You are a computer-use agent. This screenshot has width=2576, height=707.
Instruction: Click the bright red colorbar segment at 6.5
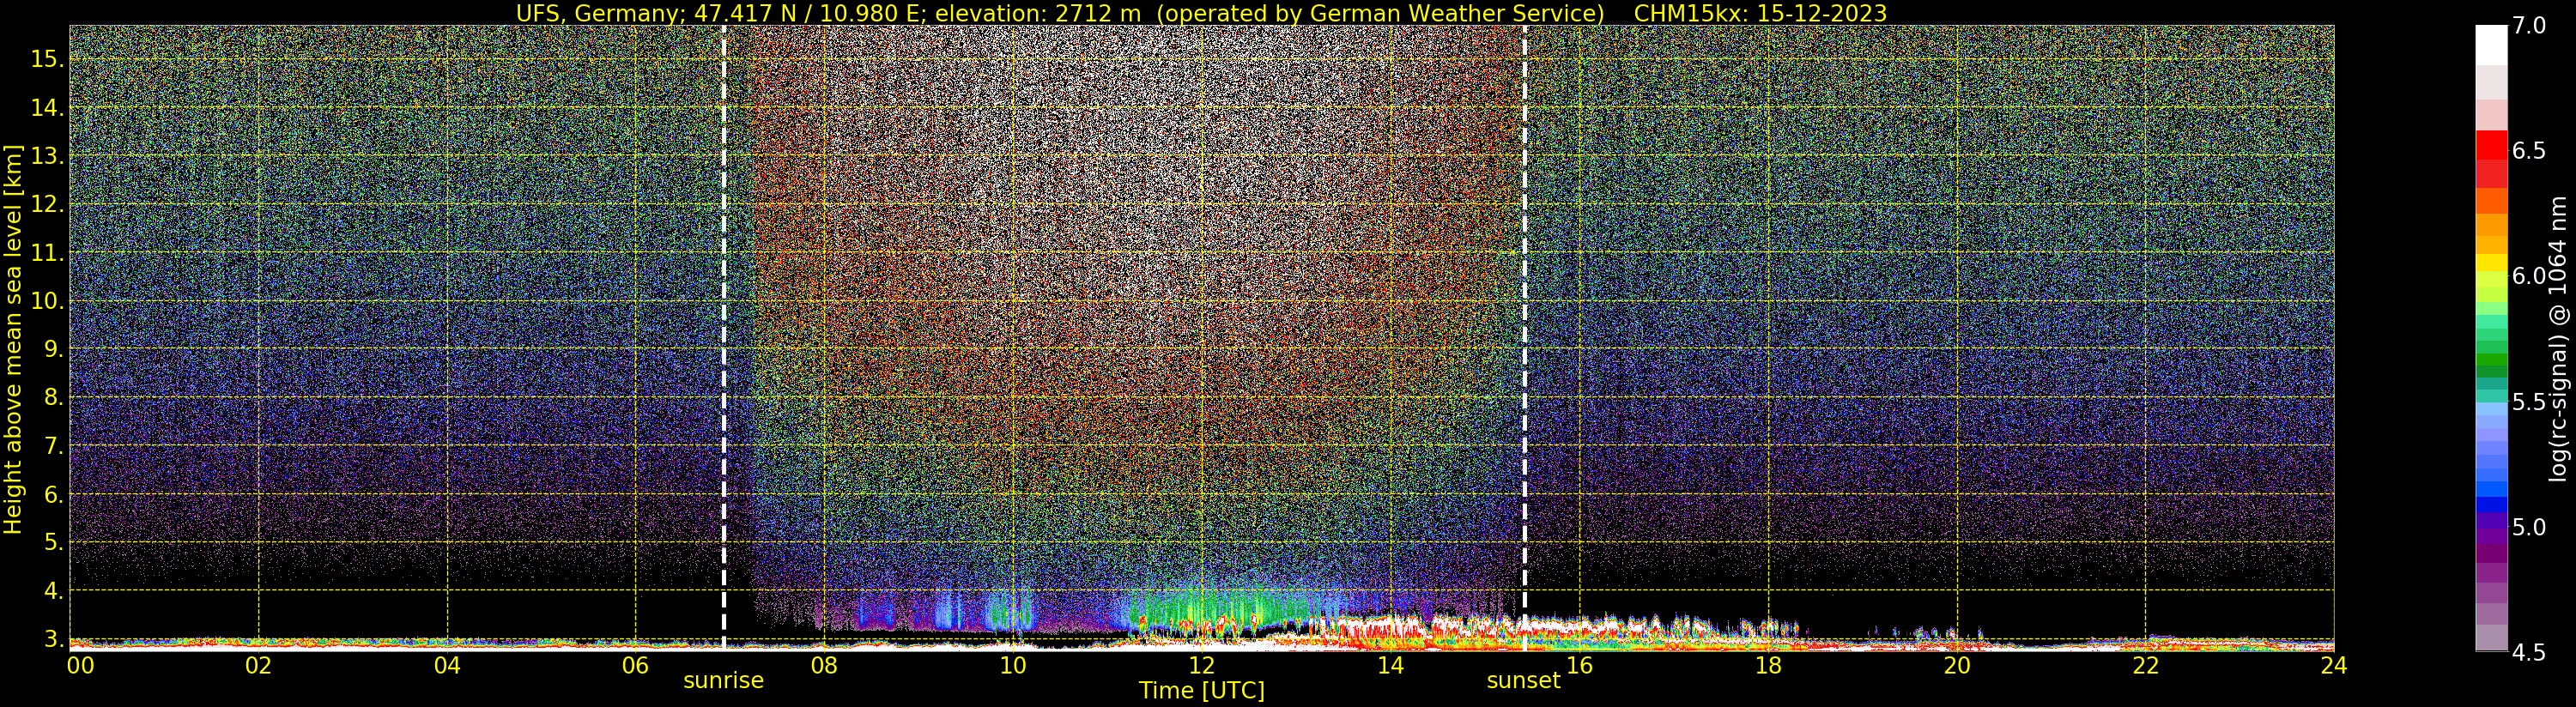[2491, 145]
